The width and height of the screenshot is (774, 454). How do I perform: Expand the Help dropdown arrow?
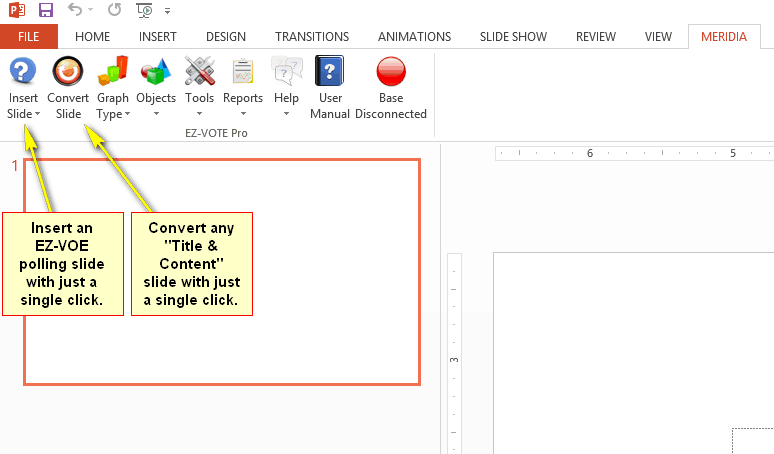pyautogui.click(x=286, y=114)
